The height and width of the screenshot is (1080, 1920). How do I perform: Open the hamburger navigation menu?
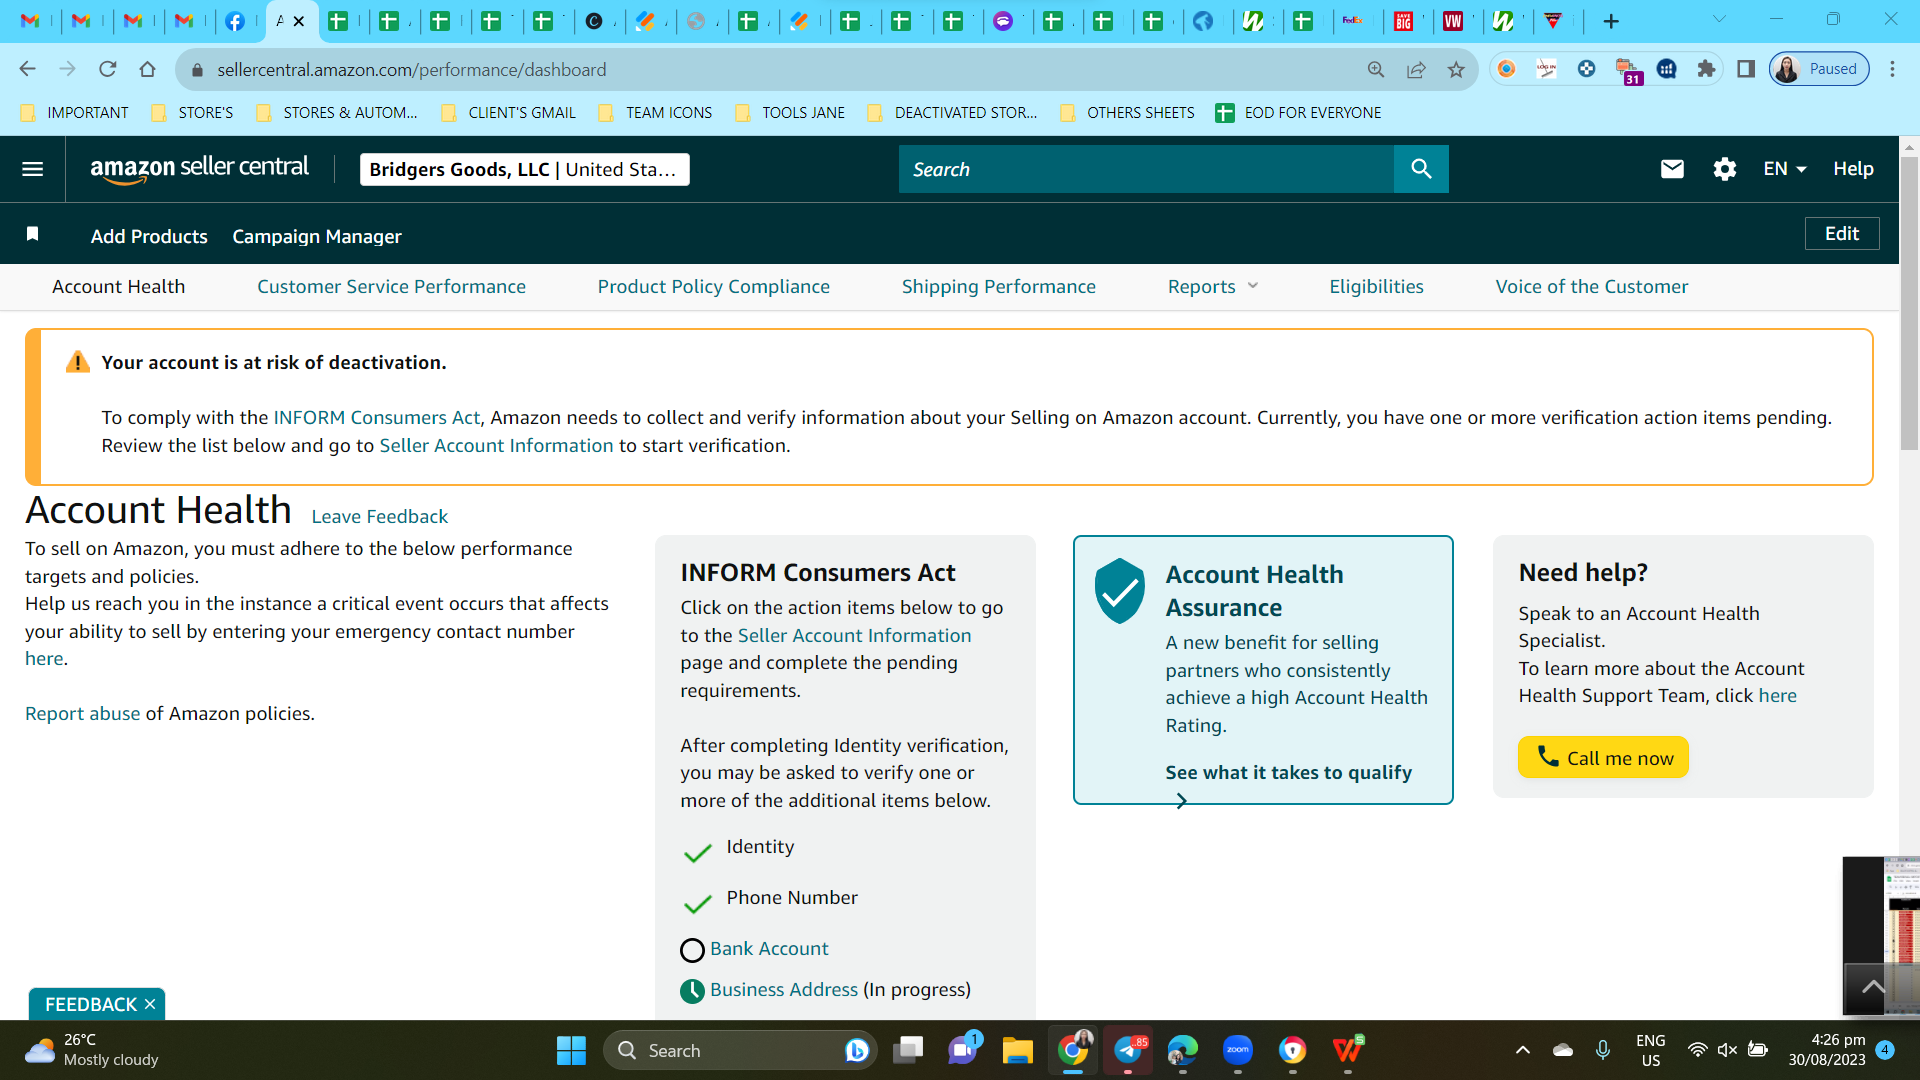point(32,169)
